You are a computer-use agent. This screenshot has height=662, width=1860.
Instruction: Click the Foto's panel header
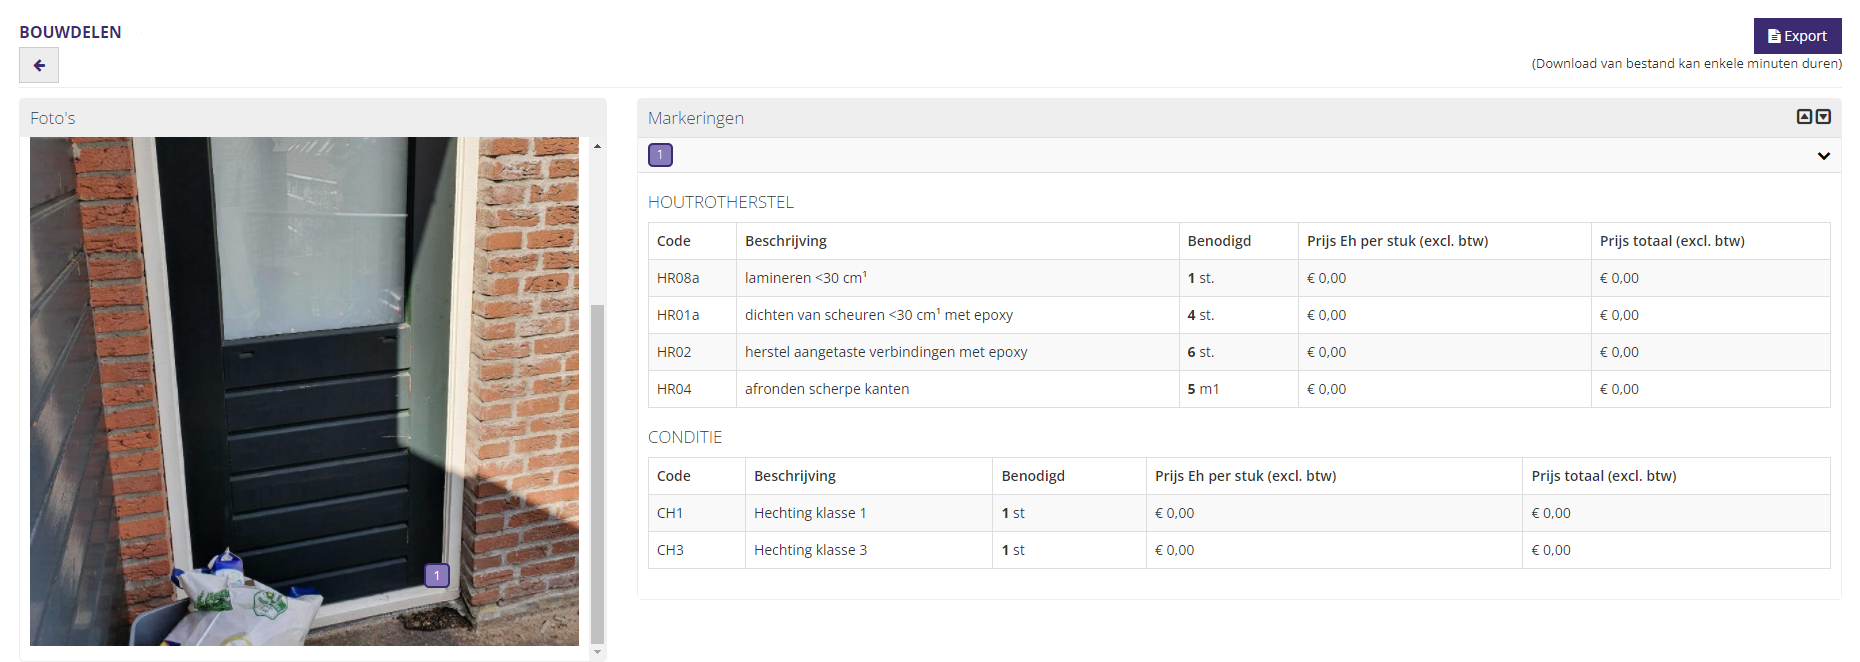coord(313,118)
